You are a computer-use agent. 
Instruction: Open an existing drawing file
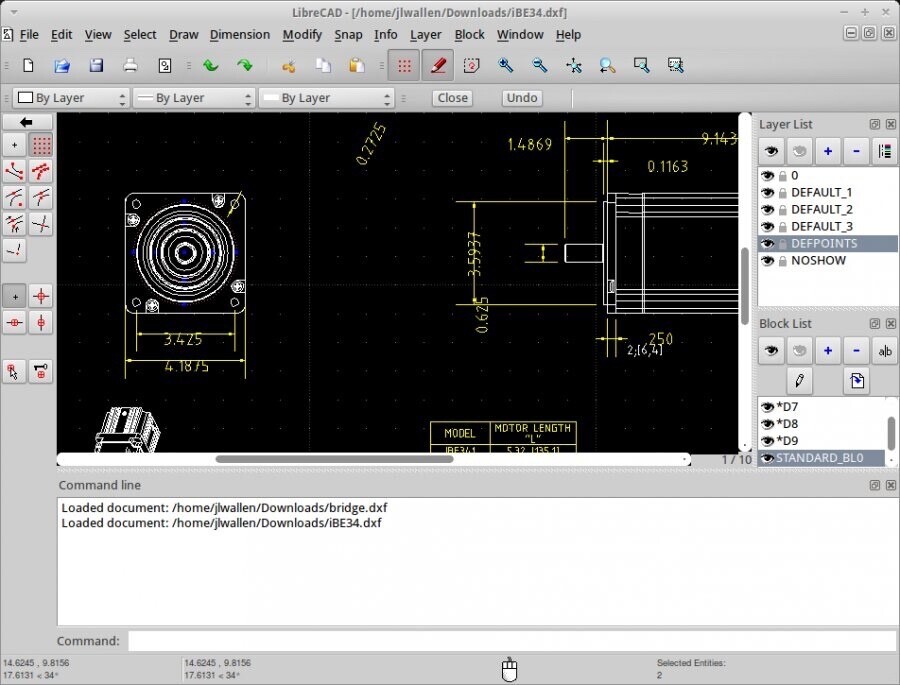pyautogui.click(x=61, y=65)
